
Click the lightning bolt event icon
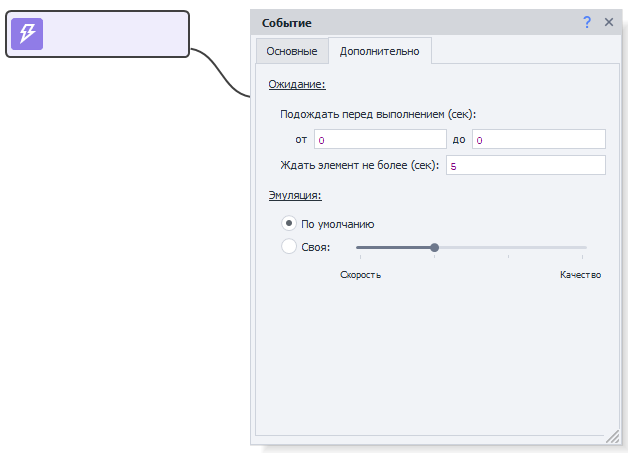[27, 34]
